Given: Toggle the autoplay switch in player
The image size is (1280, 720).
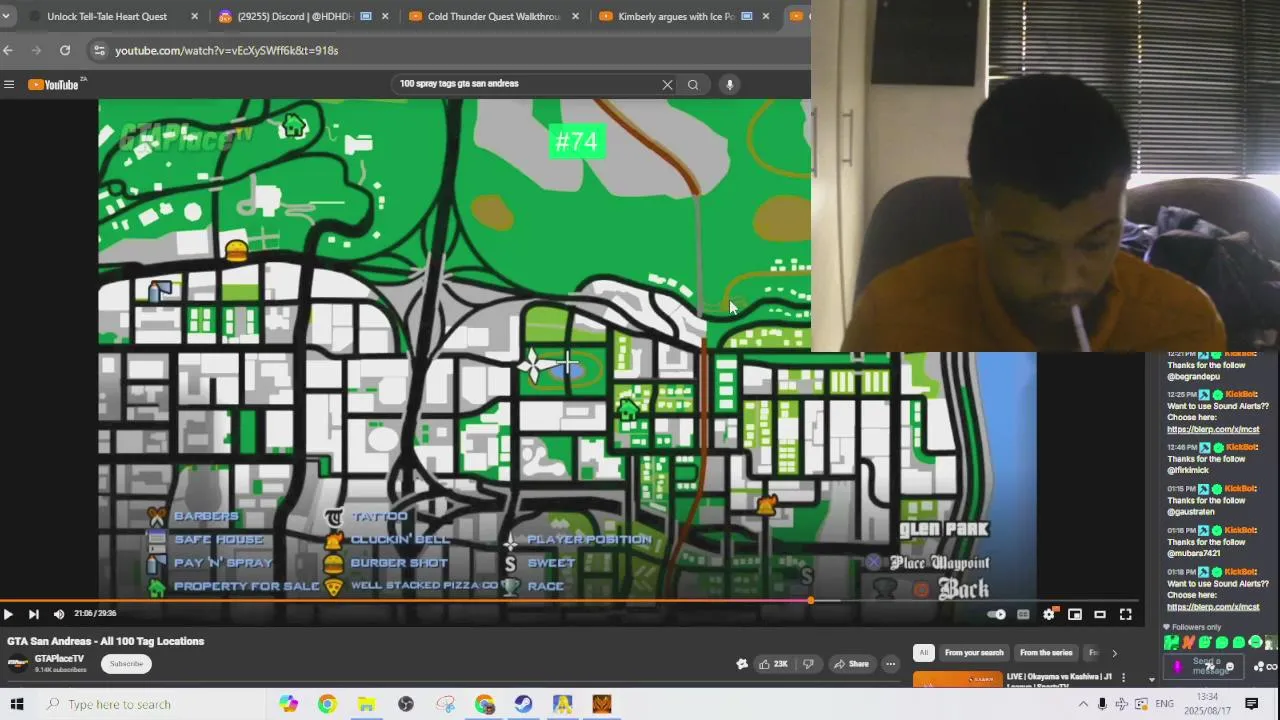Looking at the screenshot, I should point(996,614).
